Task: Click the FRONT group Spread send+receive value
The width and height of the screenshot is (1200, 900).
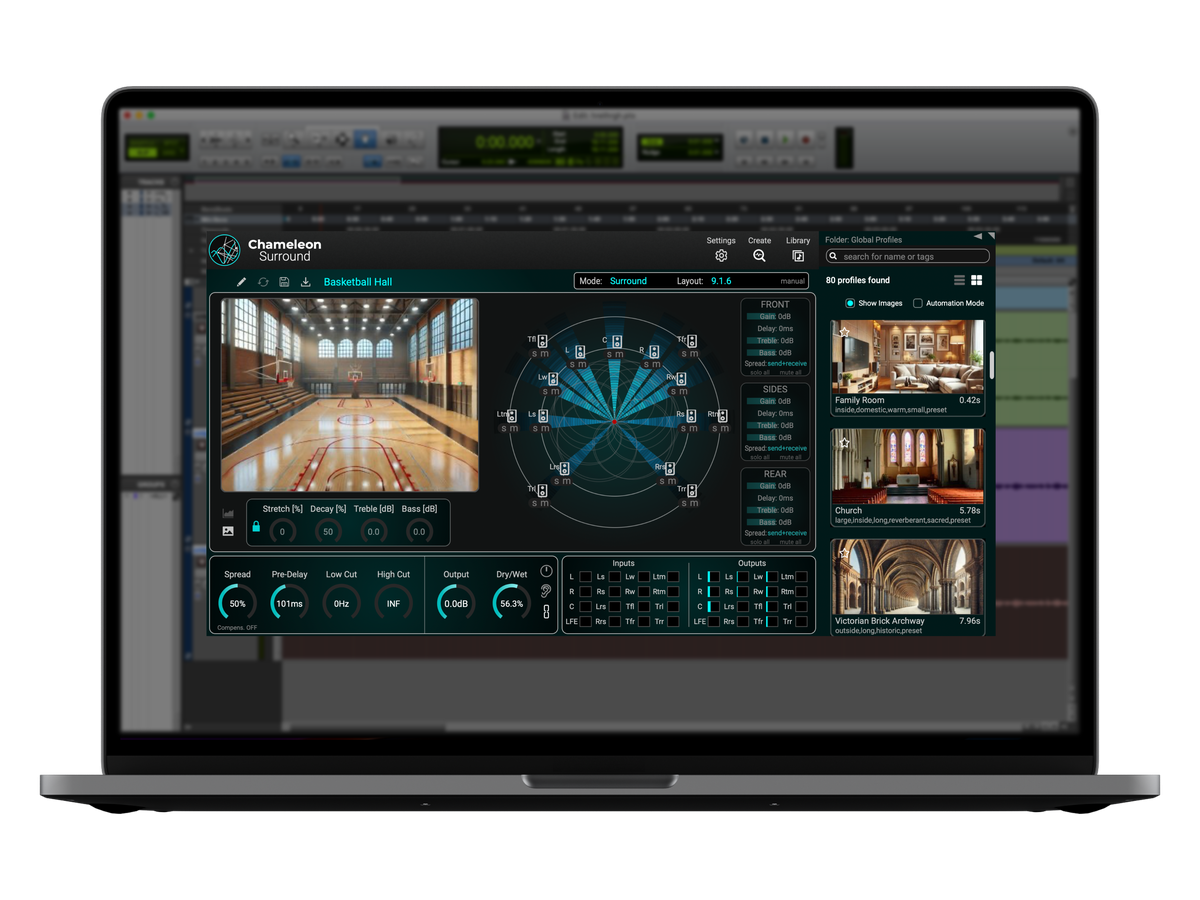Action: [787, 365]
